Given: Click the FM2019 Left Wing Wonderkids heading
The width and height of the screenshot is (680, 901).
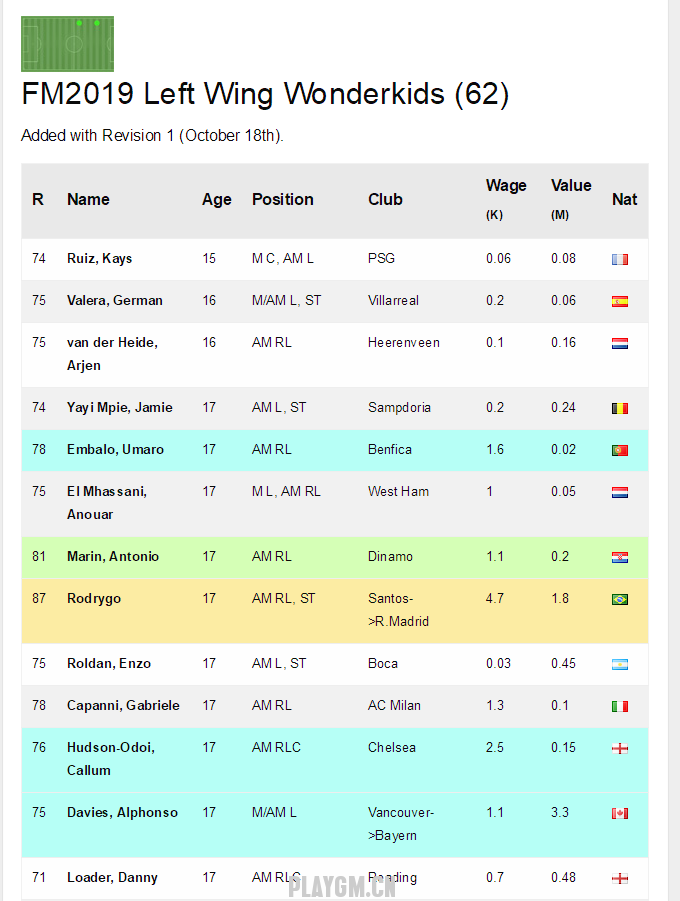Looking at the screenshot, I should tap(265, 94).
